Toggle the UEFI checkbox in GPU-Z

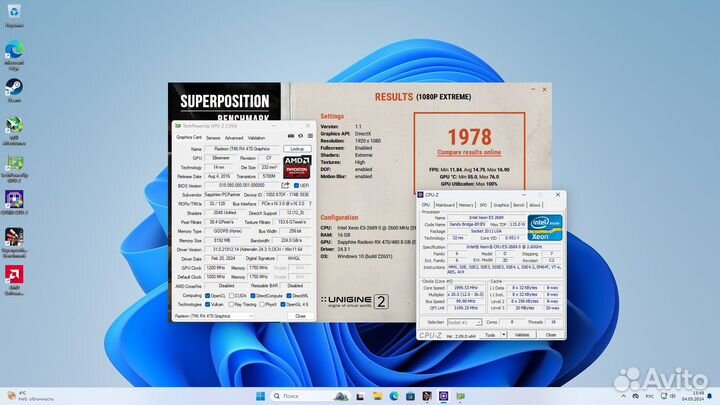[x=296, y=186]
